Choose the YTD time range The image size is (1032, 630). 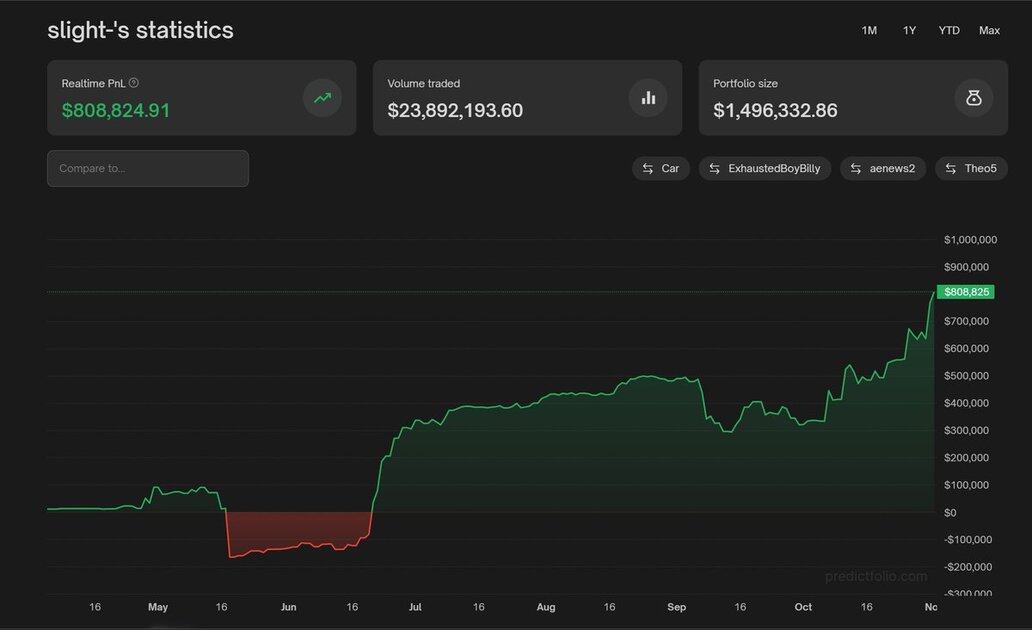(949, 31)
